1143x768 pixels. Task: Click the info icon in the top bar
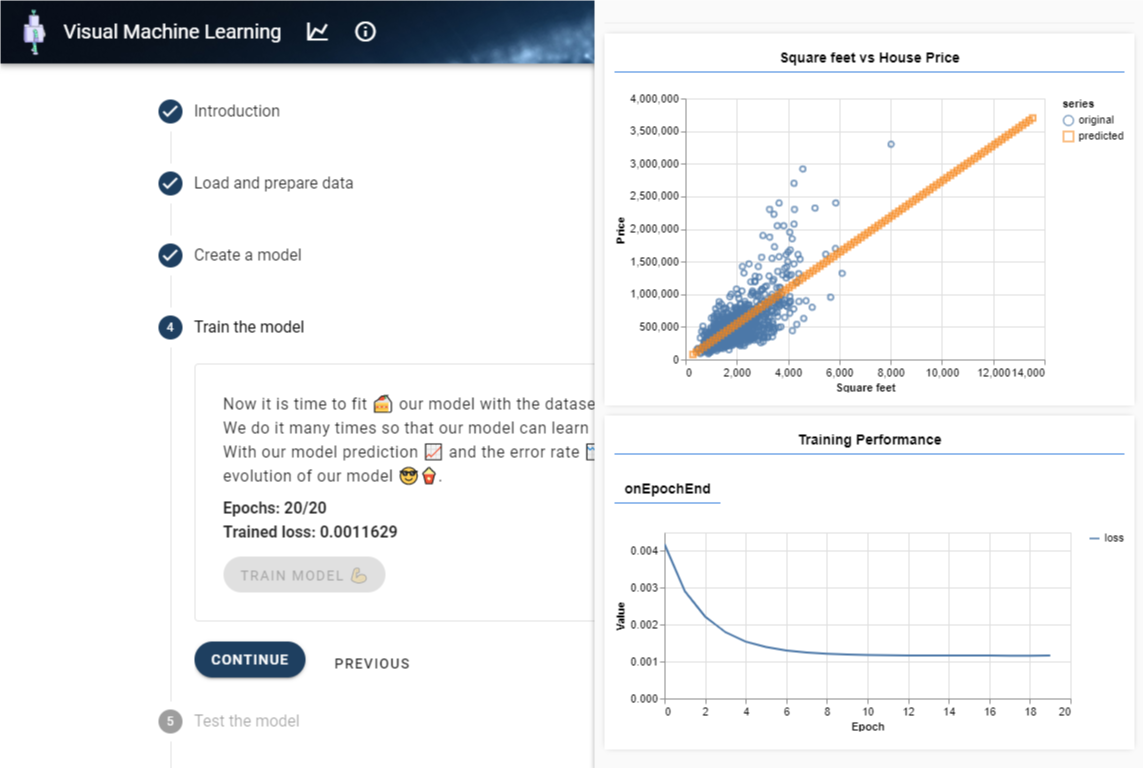[365, 31]
